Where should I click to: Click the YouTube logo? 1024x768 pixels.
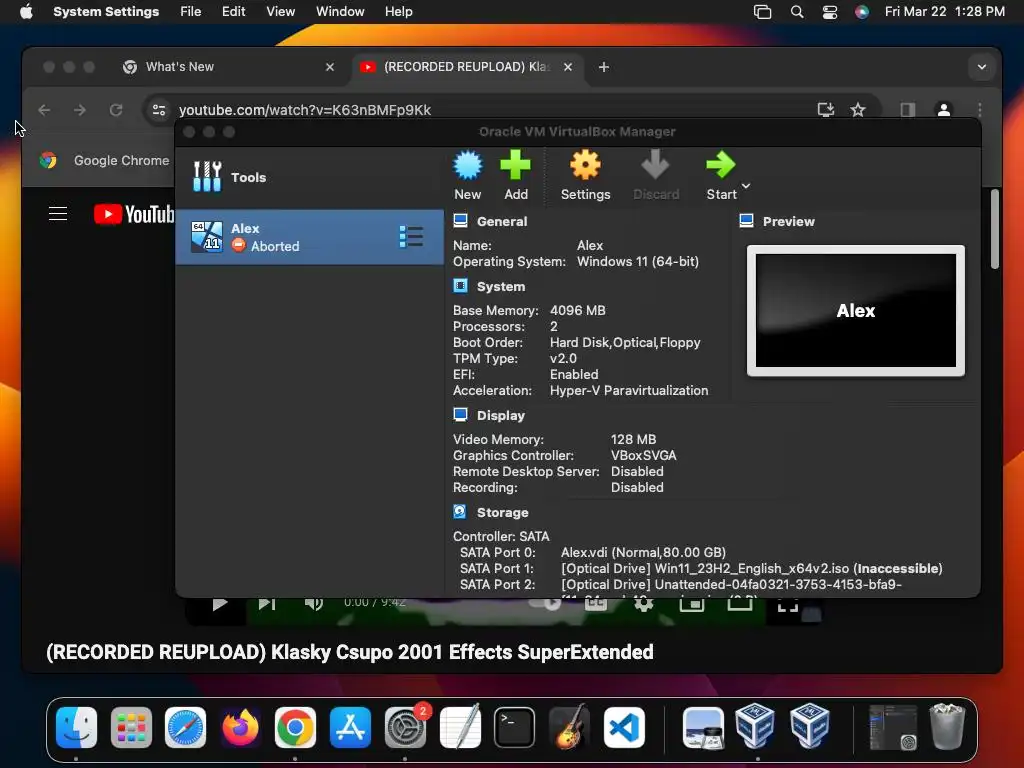134,214
